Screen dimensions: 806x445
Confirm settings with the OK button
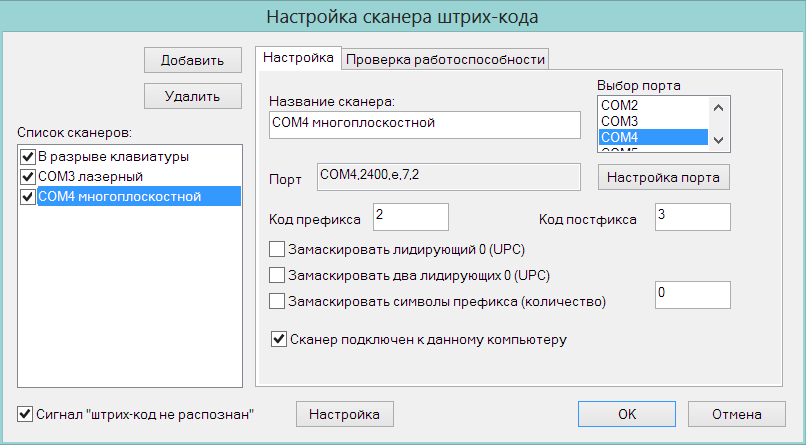click(627, 414)
